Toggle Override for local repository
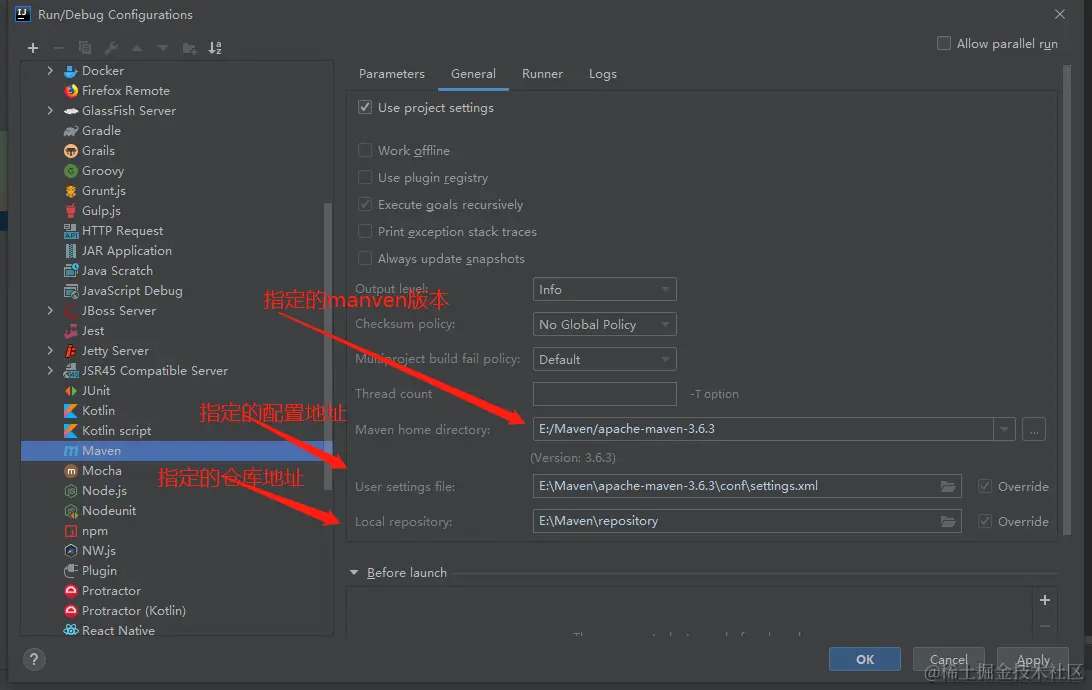Image resolution: width=1092 pixels, height=690 pixels. (985, 521)
